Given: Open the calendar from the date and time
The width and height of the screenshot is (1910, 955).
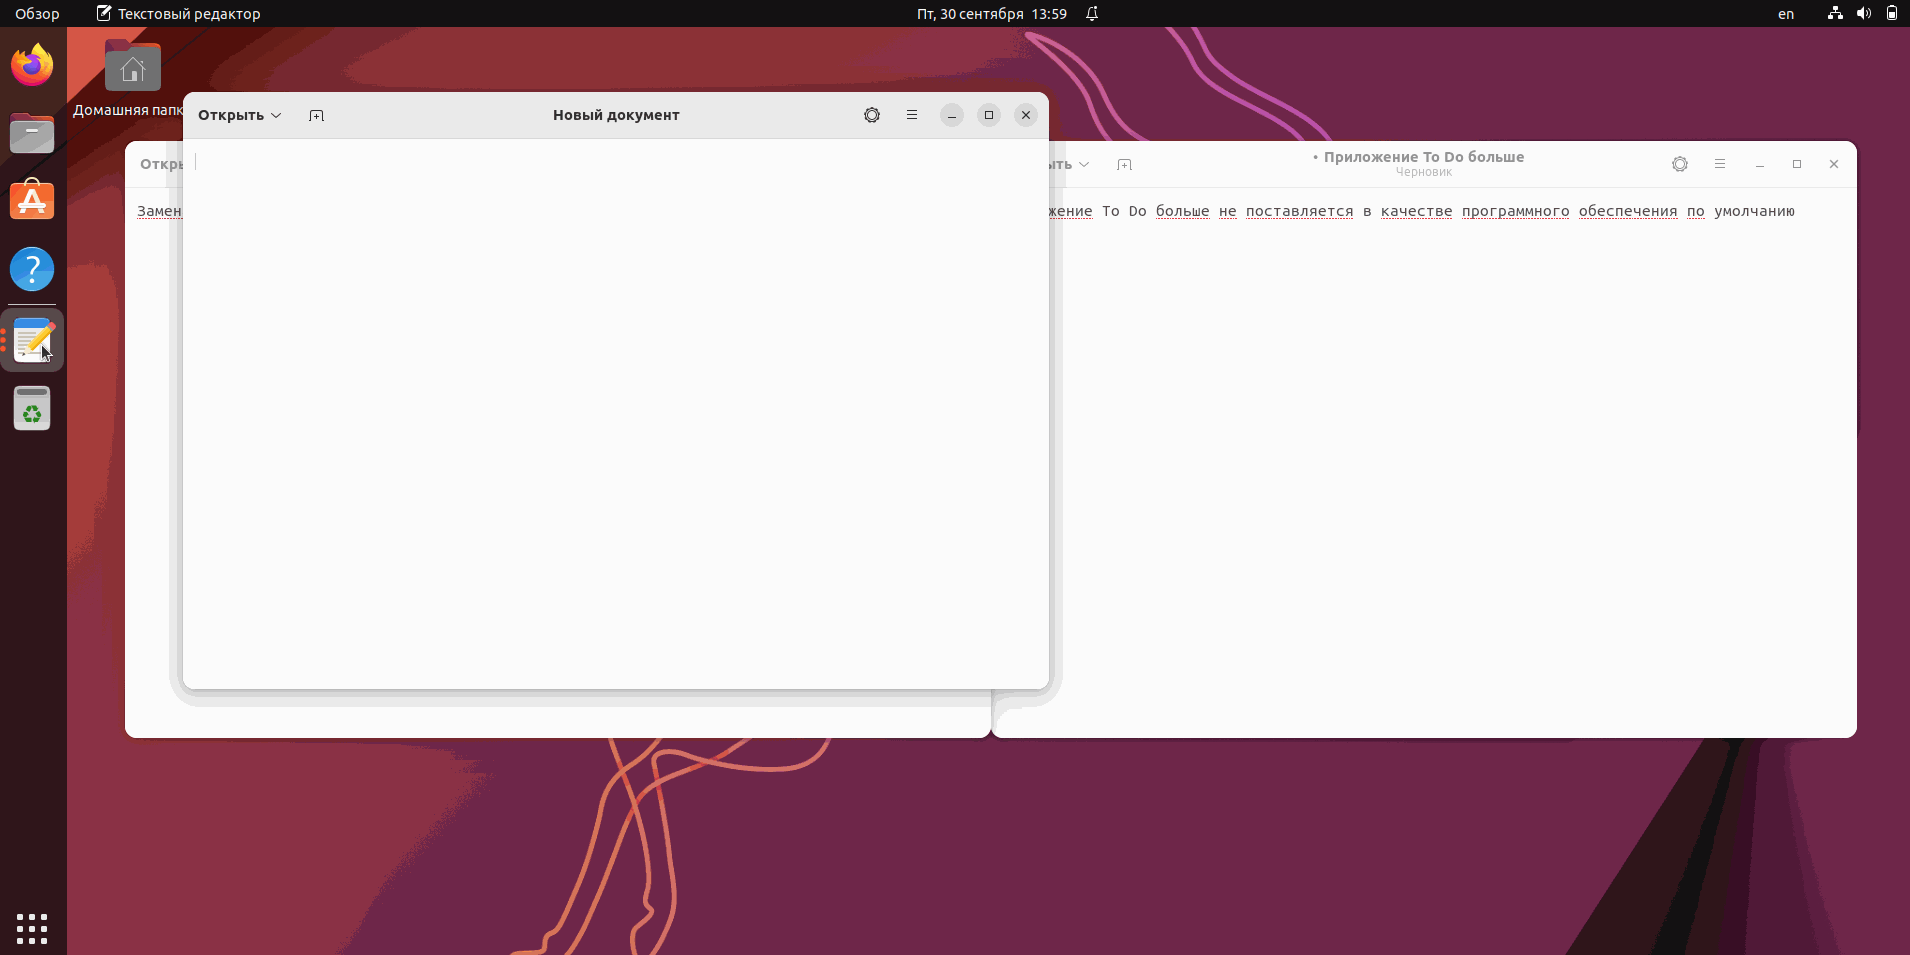Looking at the screenshot, I should point(991,14).
